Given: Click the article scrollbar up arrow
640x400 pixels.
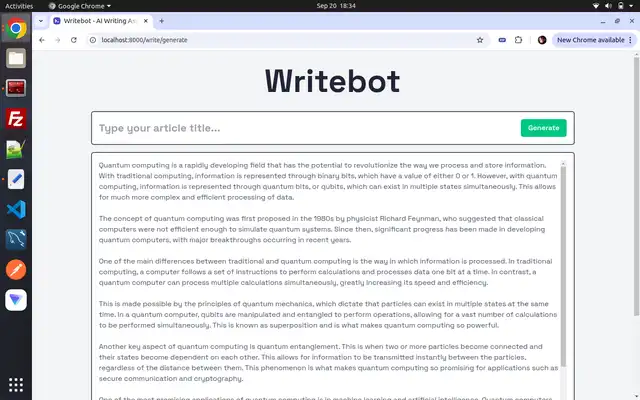Looking at the screenshot, I should point(563,164).
